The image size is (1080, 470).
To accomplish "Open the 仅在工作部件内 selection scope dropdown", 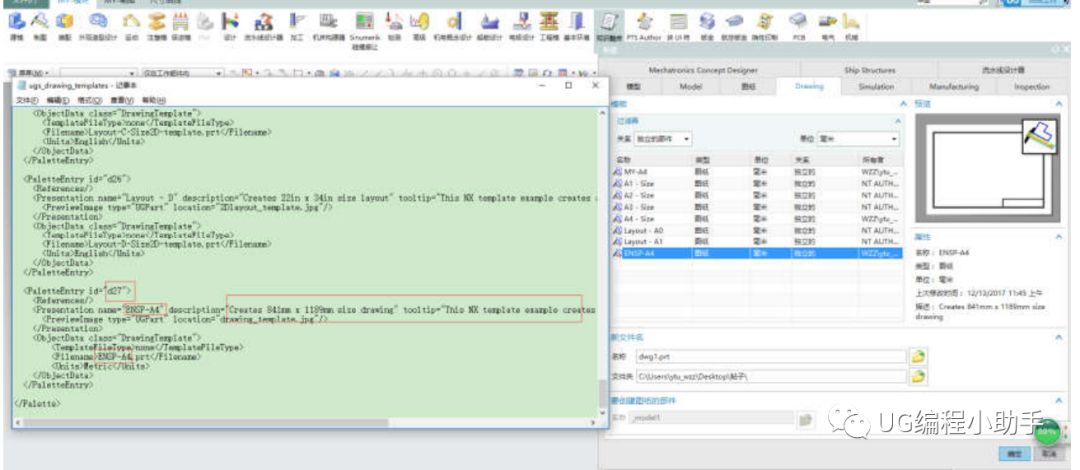I will [183, 72].
